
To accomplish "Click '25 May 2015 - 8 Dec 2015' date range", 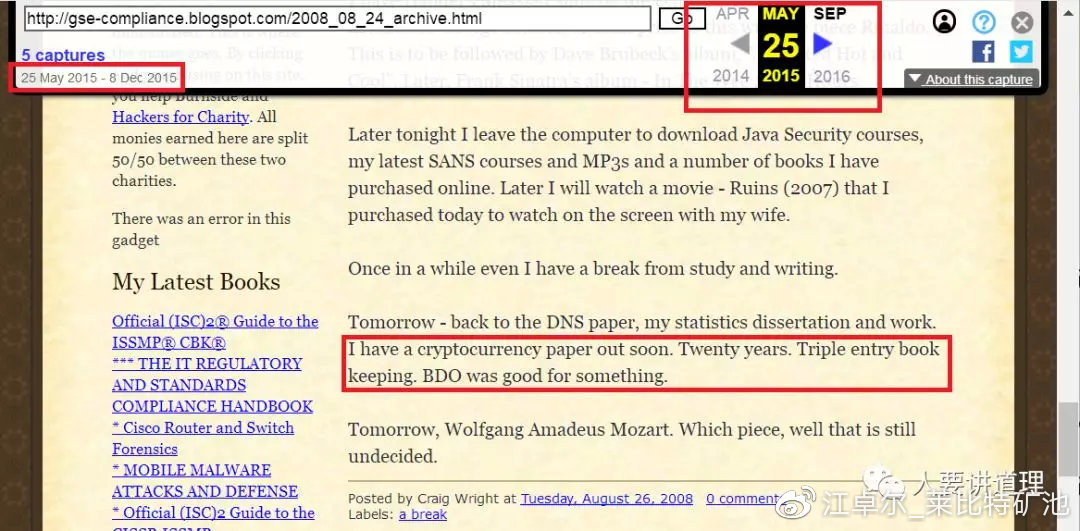I will point(98,78).
